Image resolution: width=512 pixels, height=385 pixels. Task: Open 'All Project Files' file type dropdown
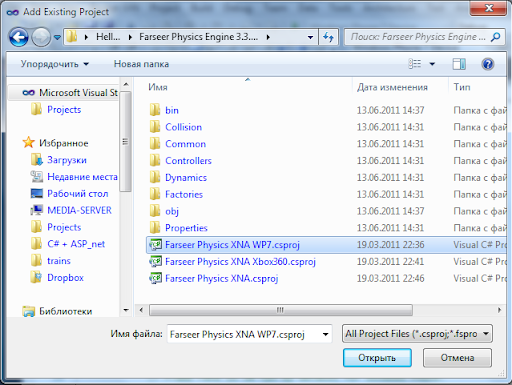click(417, 334)
